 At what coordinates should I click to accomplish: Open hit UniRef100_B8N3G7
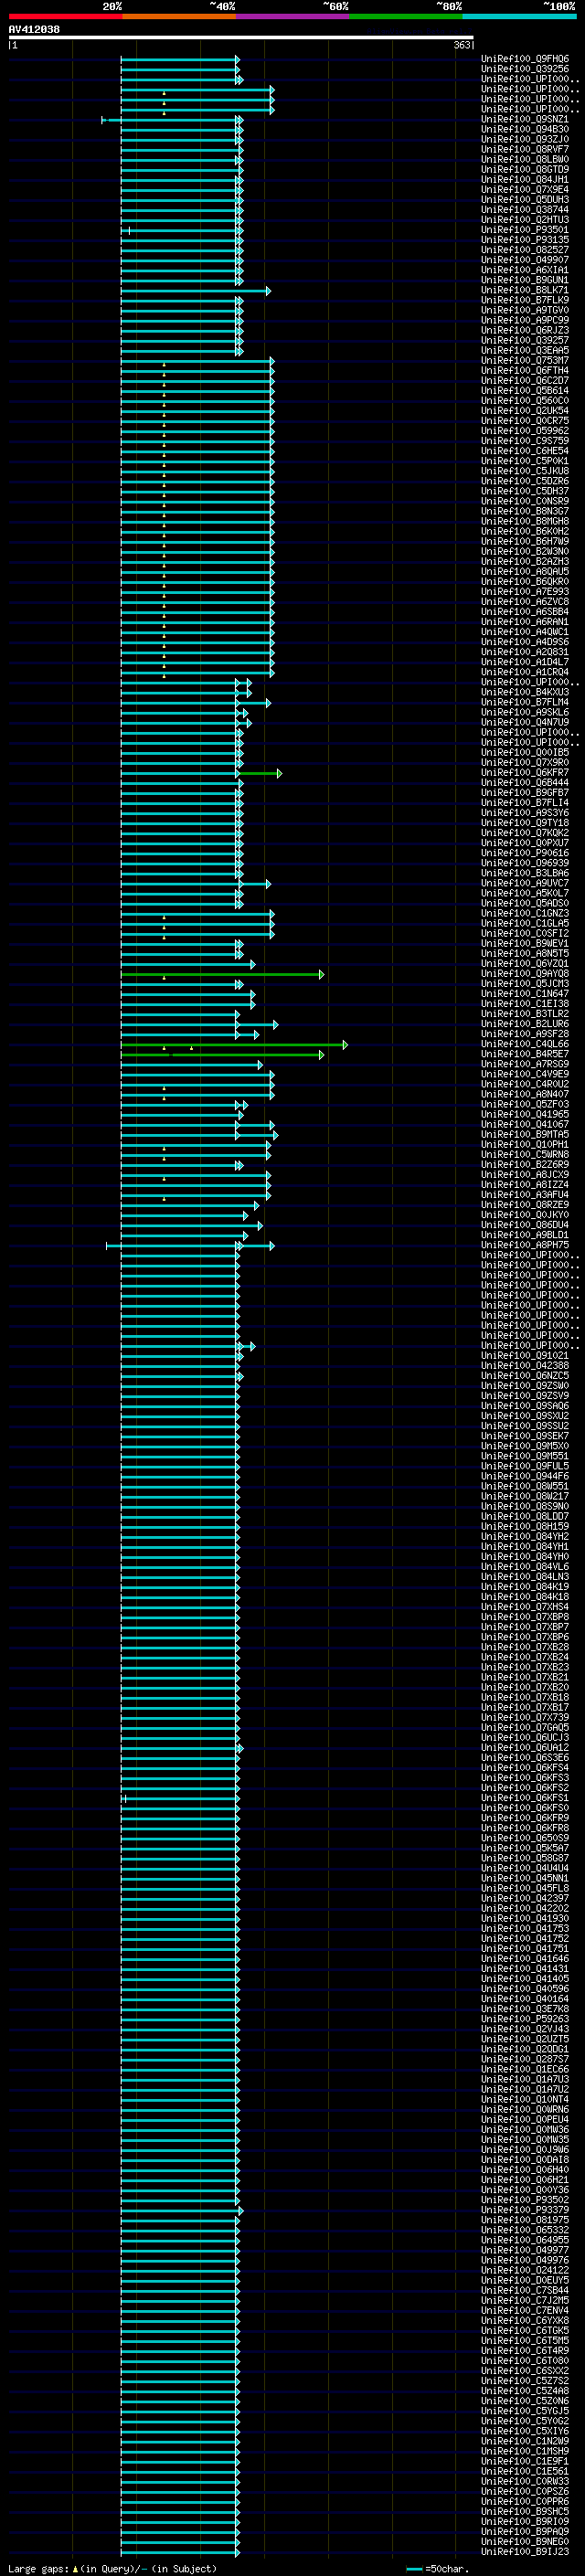[x=525, y=511]
